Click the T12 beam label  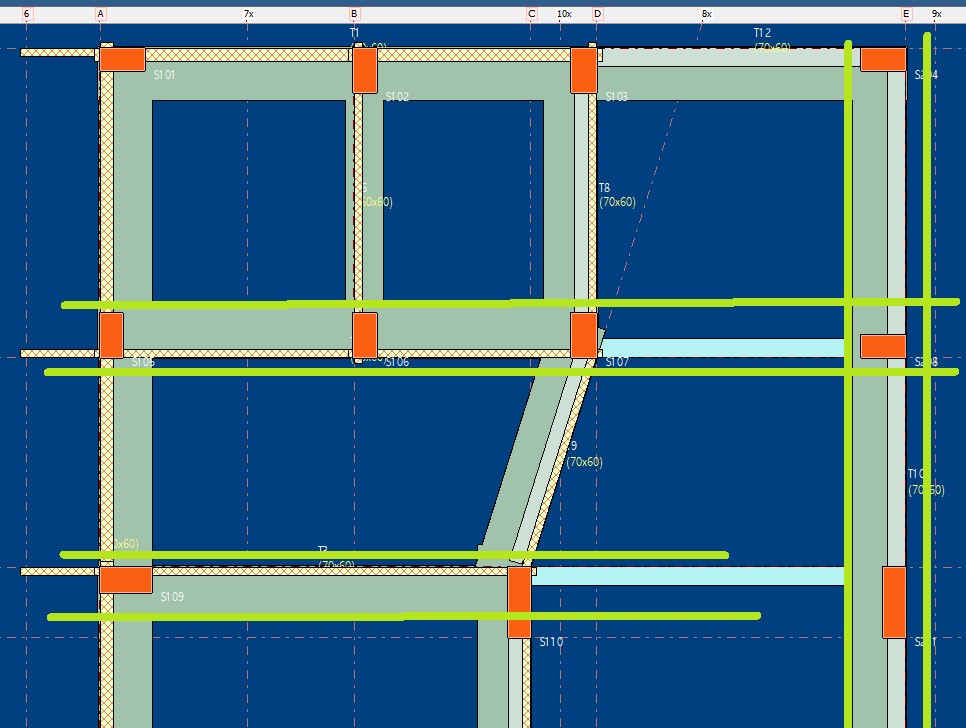(x=762, y=33)
